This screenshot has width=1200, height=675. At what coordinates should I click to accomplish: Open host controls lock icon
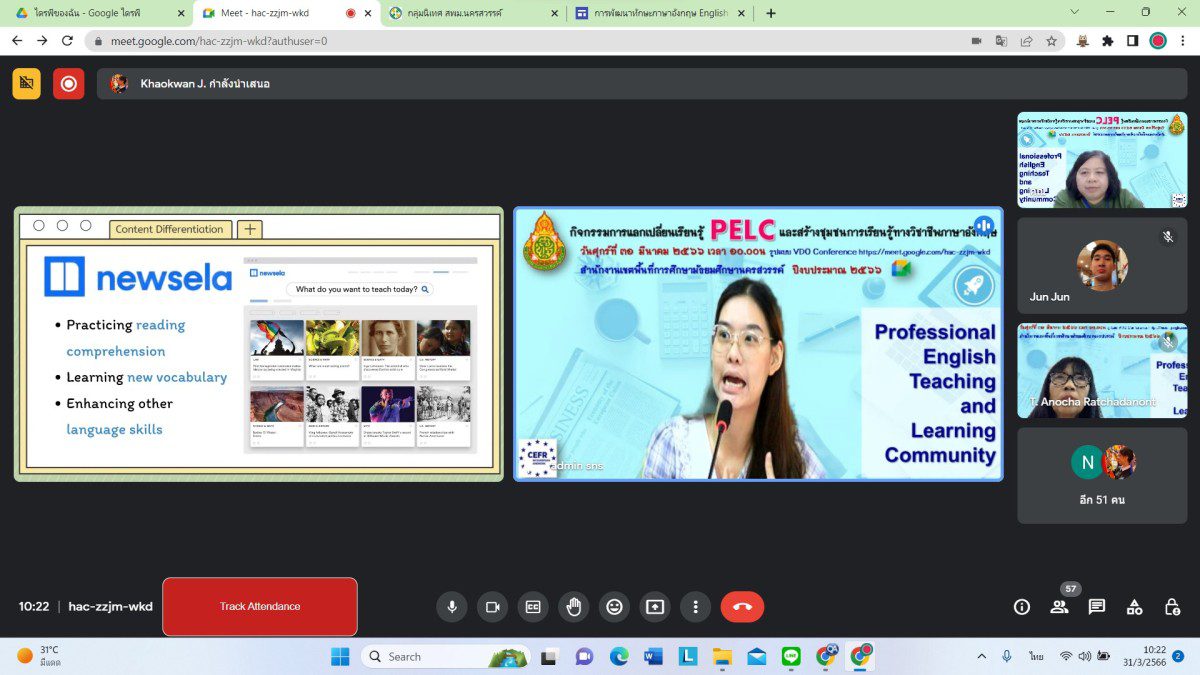point(1172,606)
